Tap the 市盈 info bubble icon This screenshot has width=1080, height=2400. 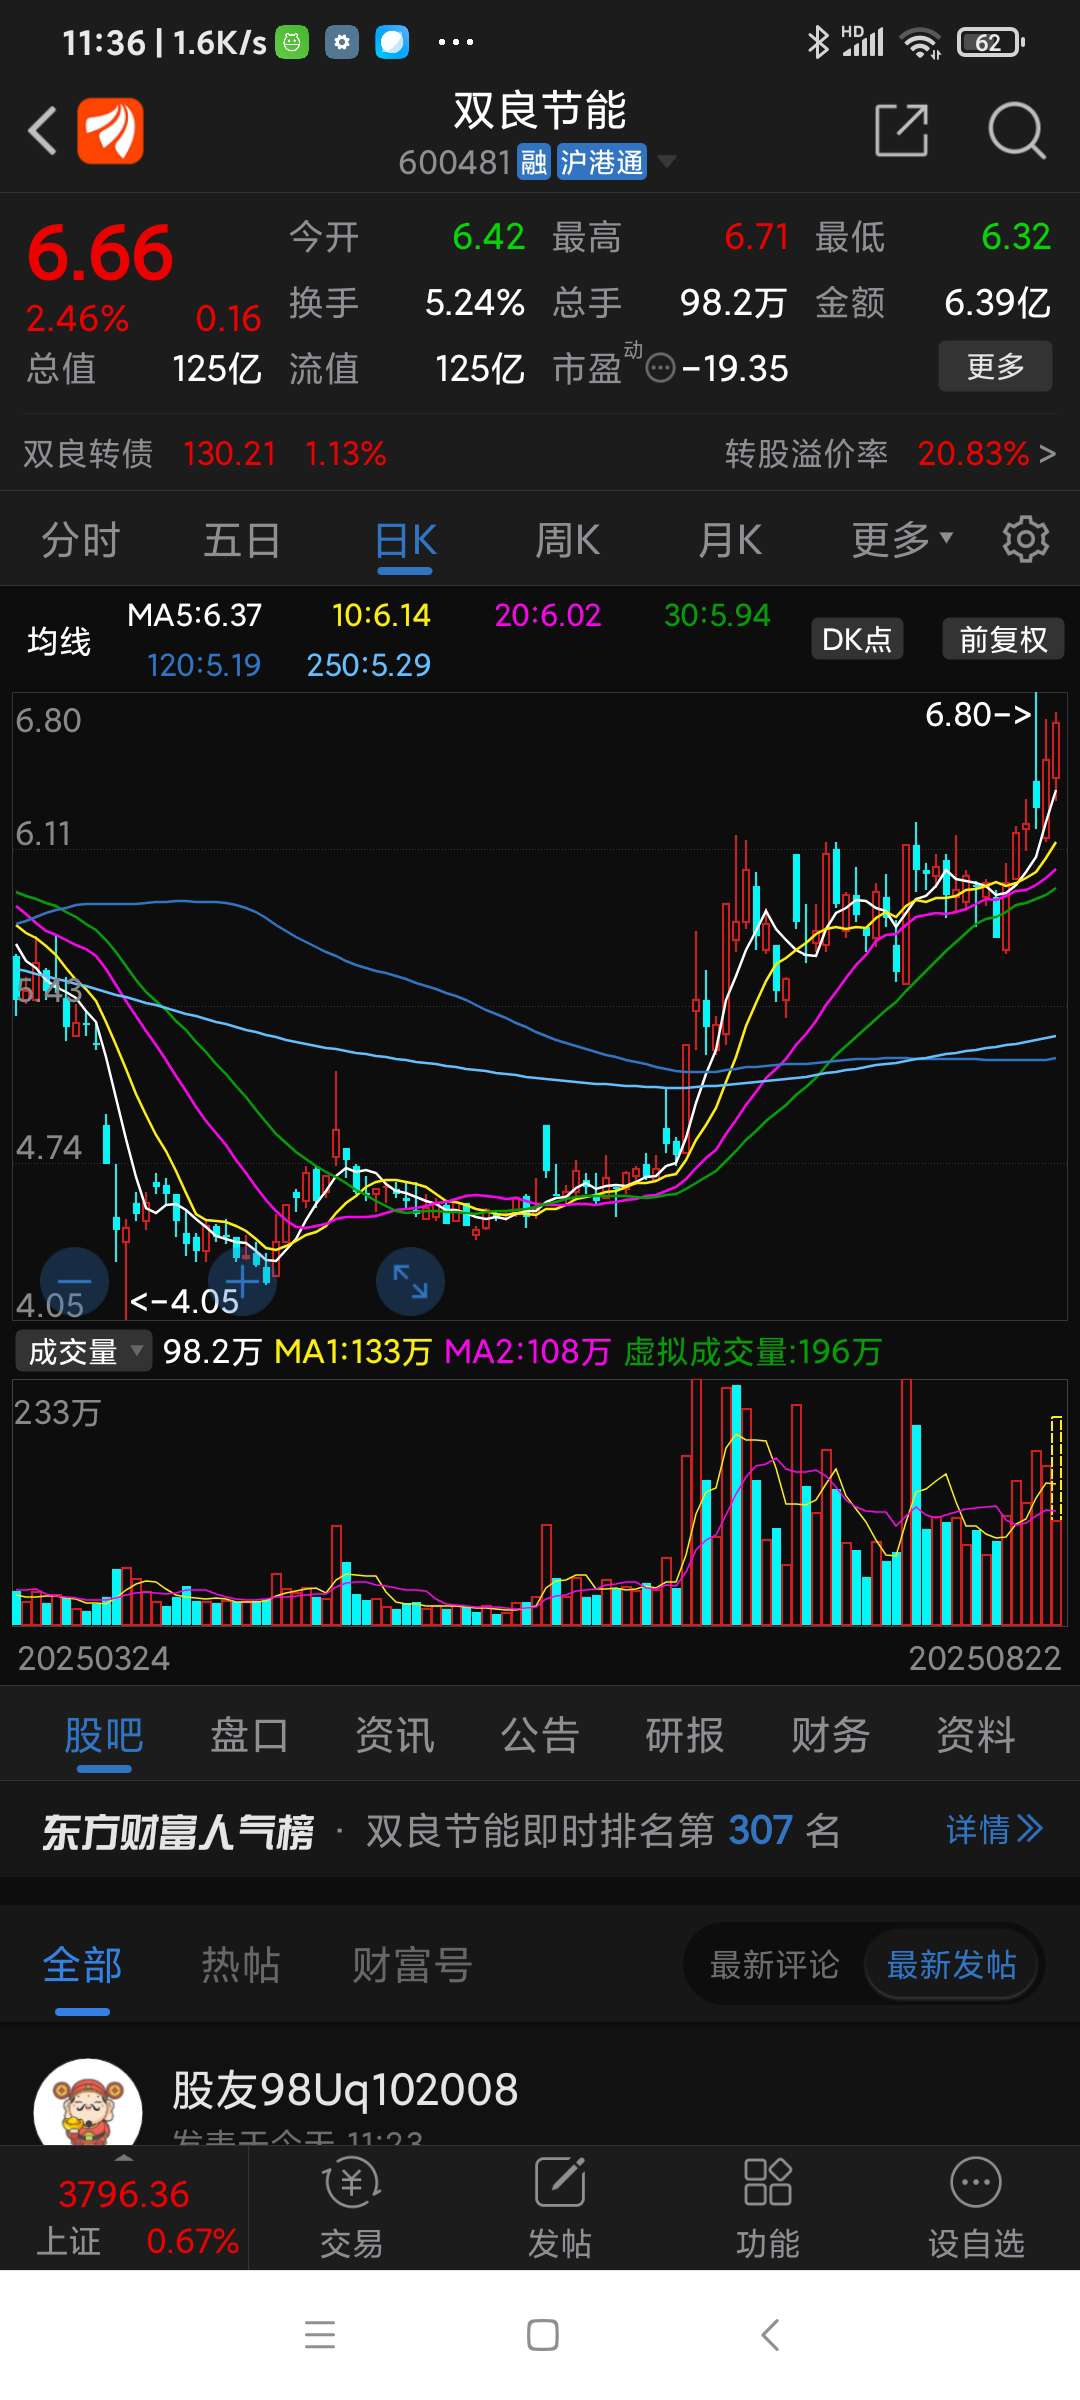click(660, 369)
